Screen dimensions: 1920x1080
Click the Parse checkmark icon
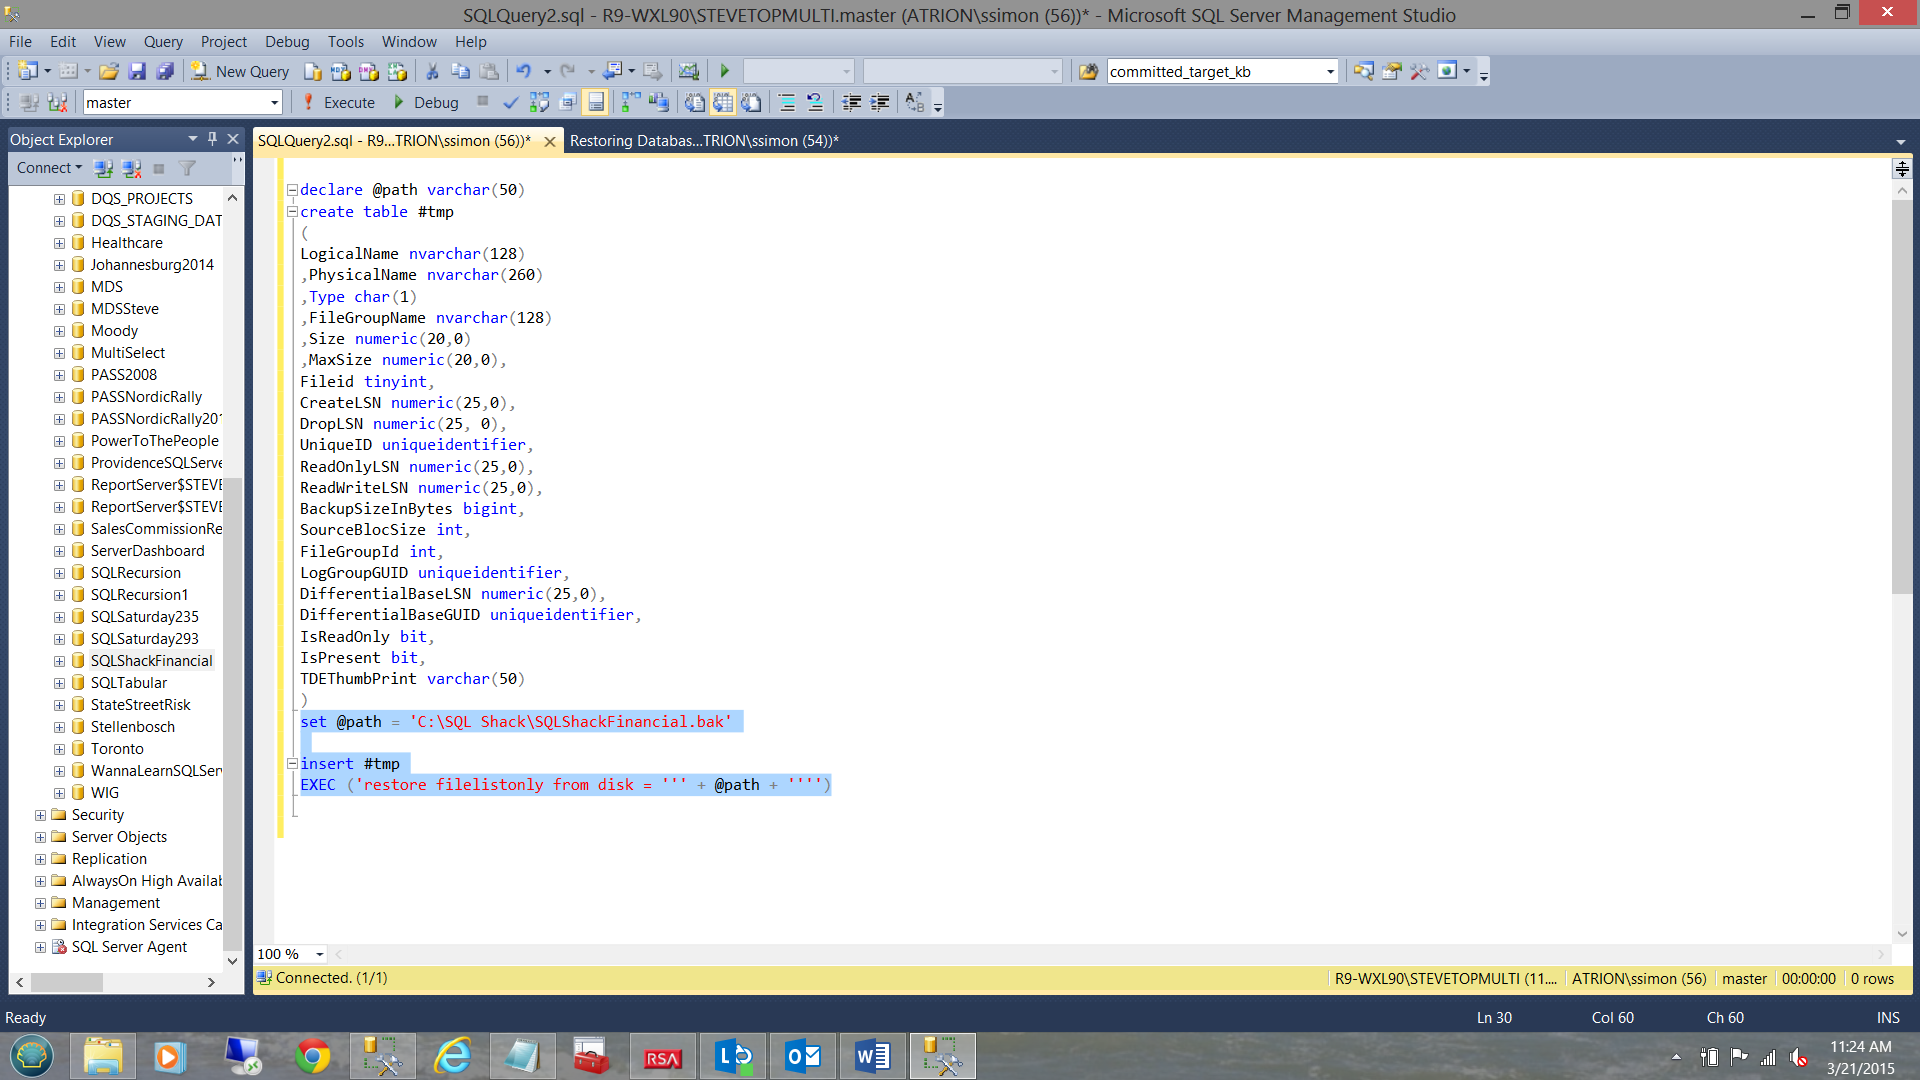[511, 102]
